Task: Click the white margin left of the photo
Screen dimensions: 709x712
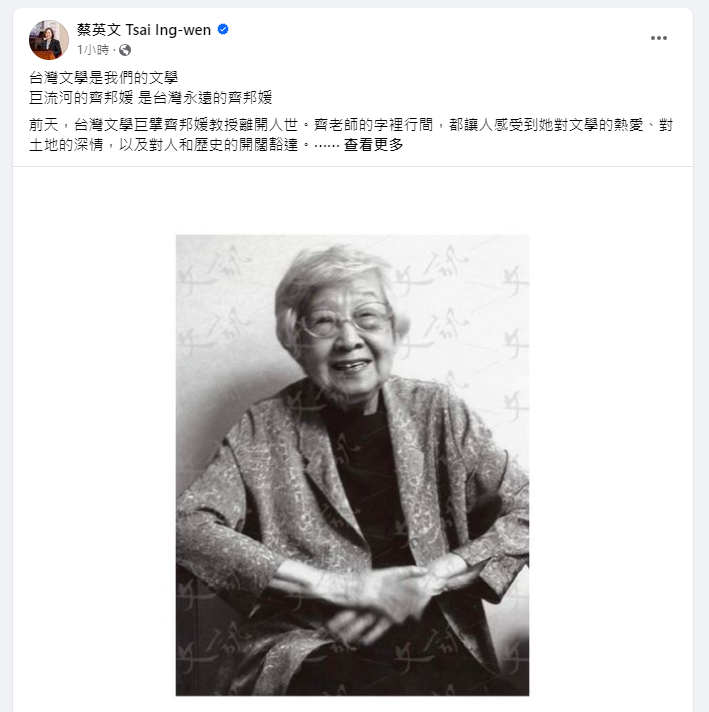Action: [x=94, y=465]
